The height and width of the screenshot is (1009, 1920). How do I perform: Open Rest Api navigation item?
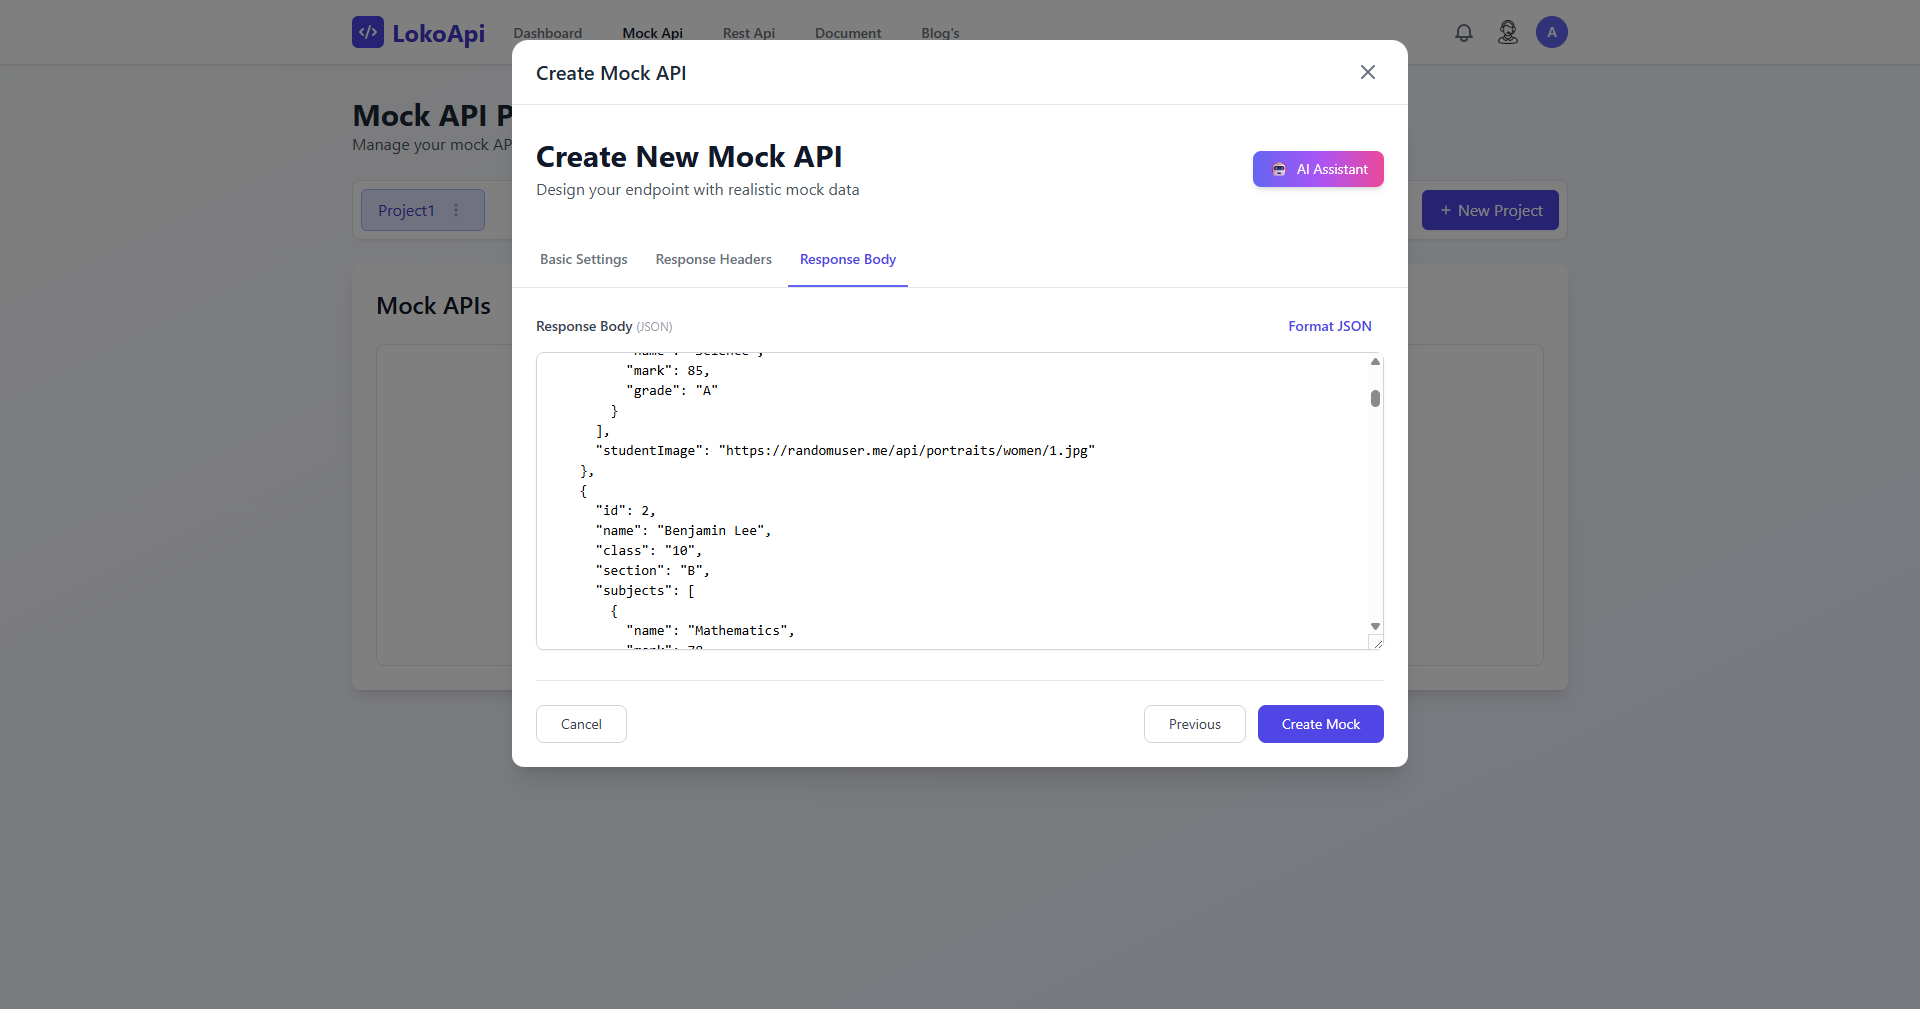point(749,33)
